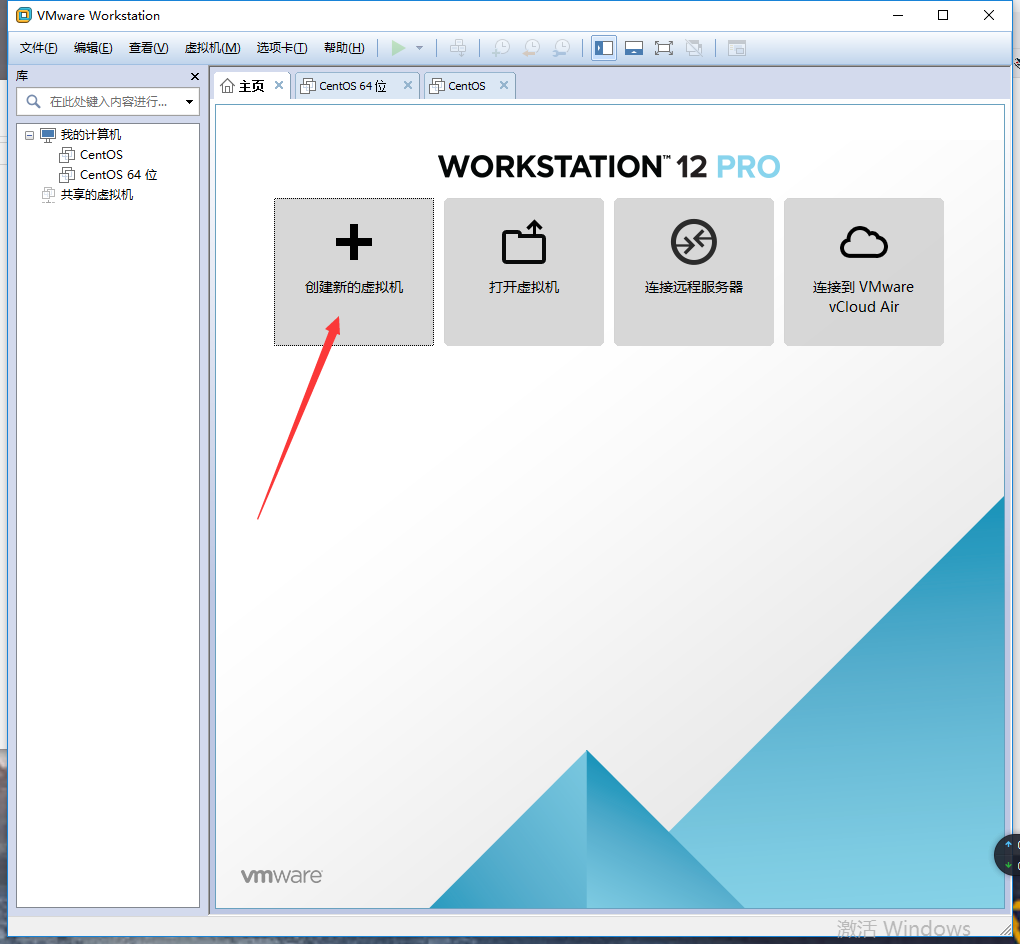Image resolution: width=1020 pixels, height=944 pixels.
Task: Open the power options dropdown arrow
Action: click(x=420, y=48)
